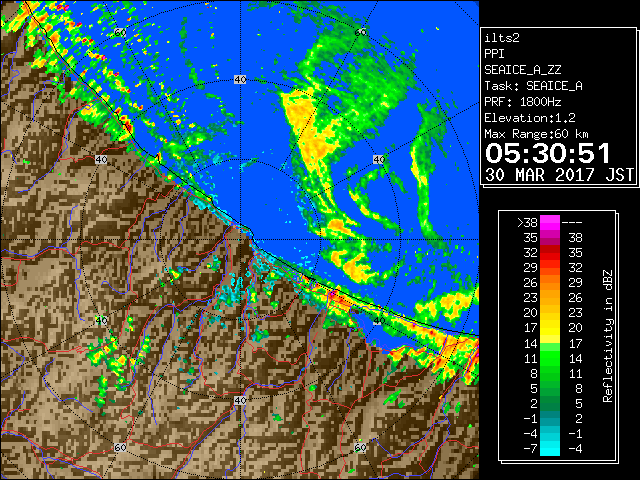Click the magenta >38 dBZ color swatch
640x480 pixels.
click(x=549, y=223)
